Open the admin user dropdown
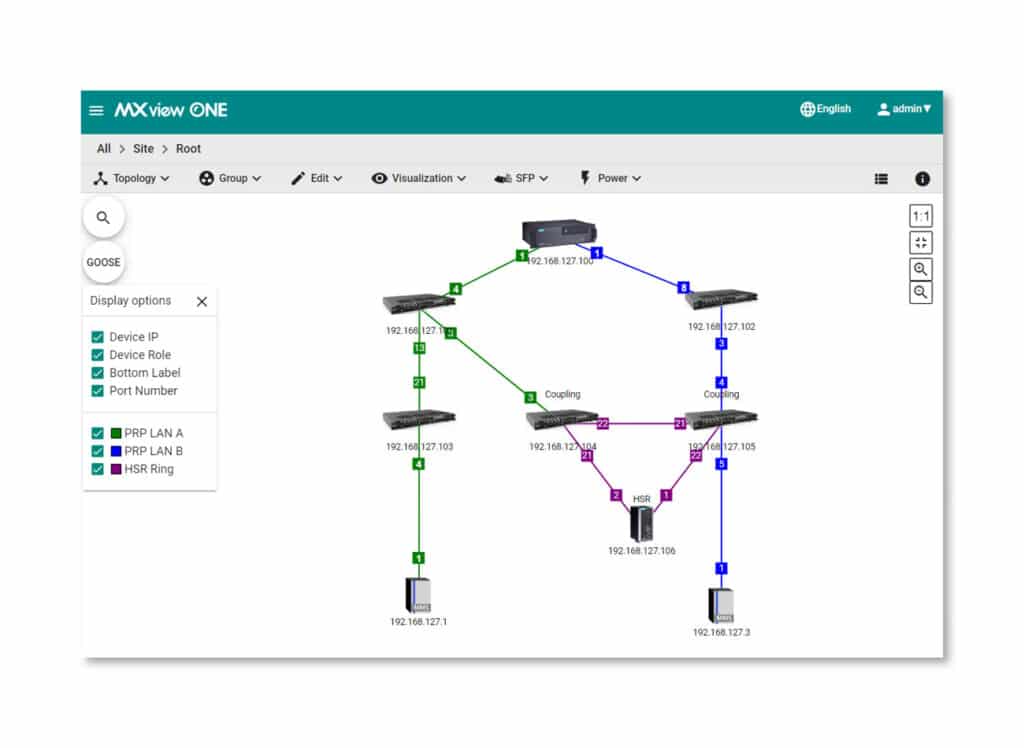Screen dimensions: 1024x748 (904, 109)
